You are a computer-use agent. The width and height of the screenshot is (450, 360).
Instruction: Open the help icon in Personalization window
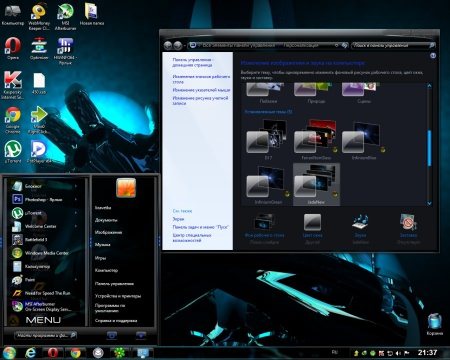click(433, 56)
